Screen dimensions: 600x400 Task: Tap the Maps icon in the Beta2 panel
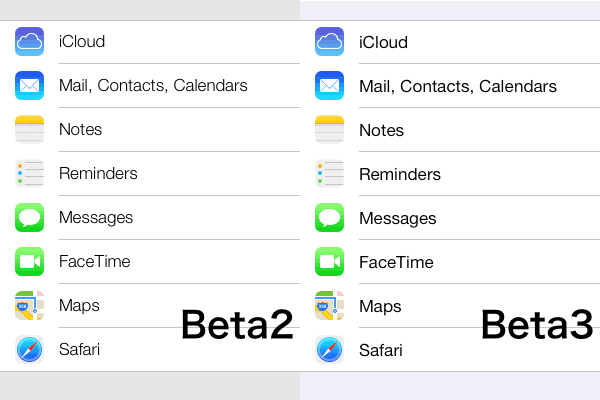click(30, 305)
